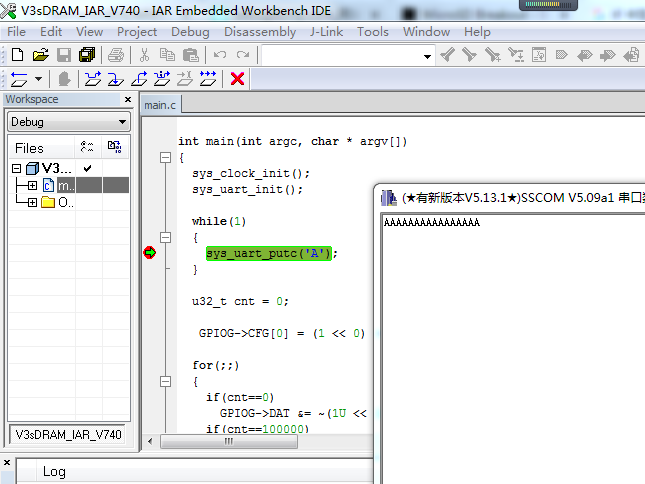Select the V3sDRAM_IAR_V740 workspace tab

[68, 434]
